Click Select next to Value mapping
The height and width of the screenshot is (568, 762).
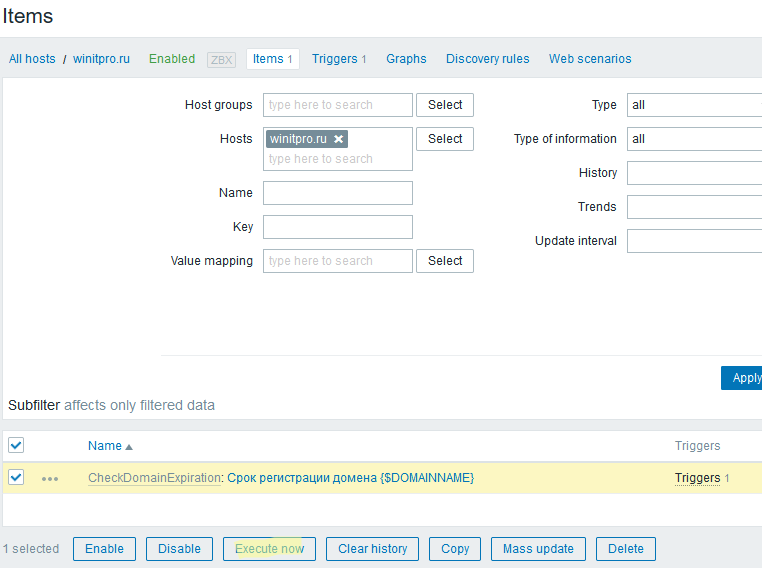coord(445,261)
